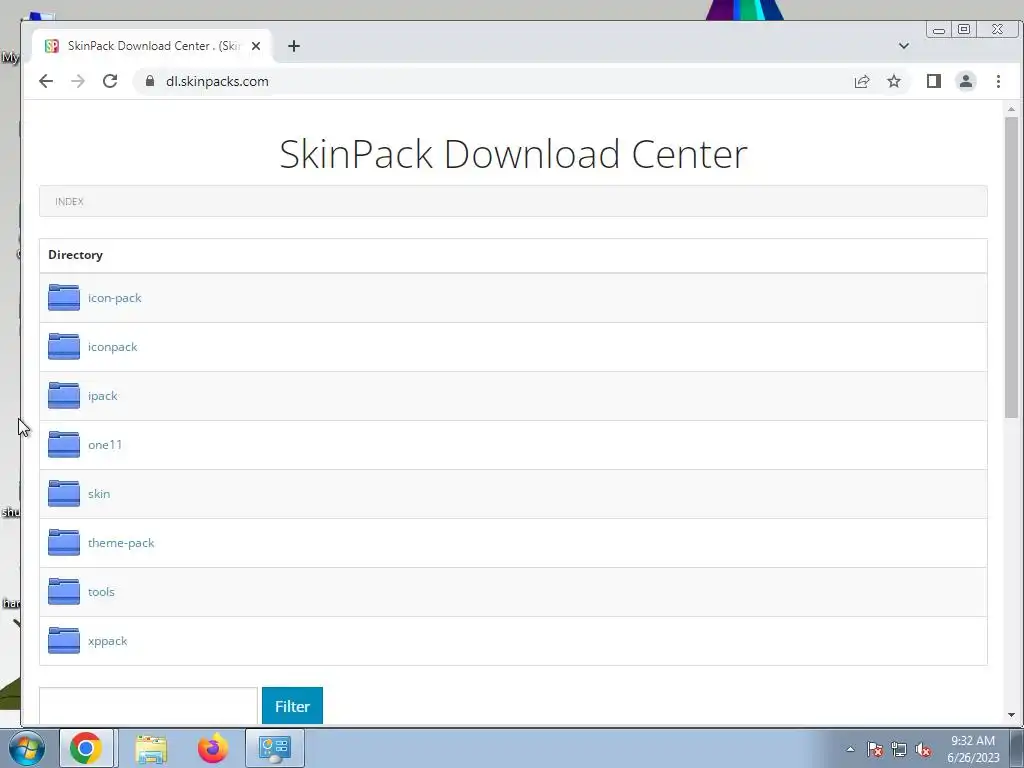Click the control panel taskbar icon

(x=274, y=748)
